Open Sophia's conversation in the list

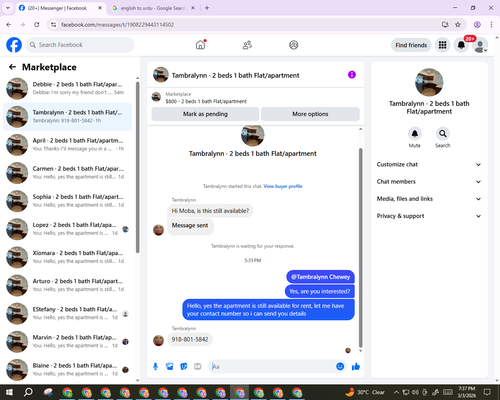(x=67, y=201)
